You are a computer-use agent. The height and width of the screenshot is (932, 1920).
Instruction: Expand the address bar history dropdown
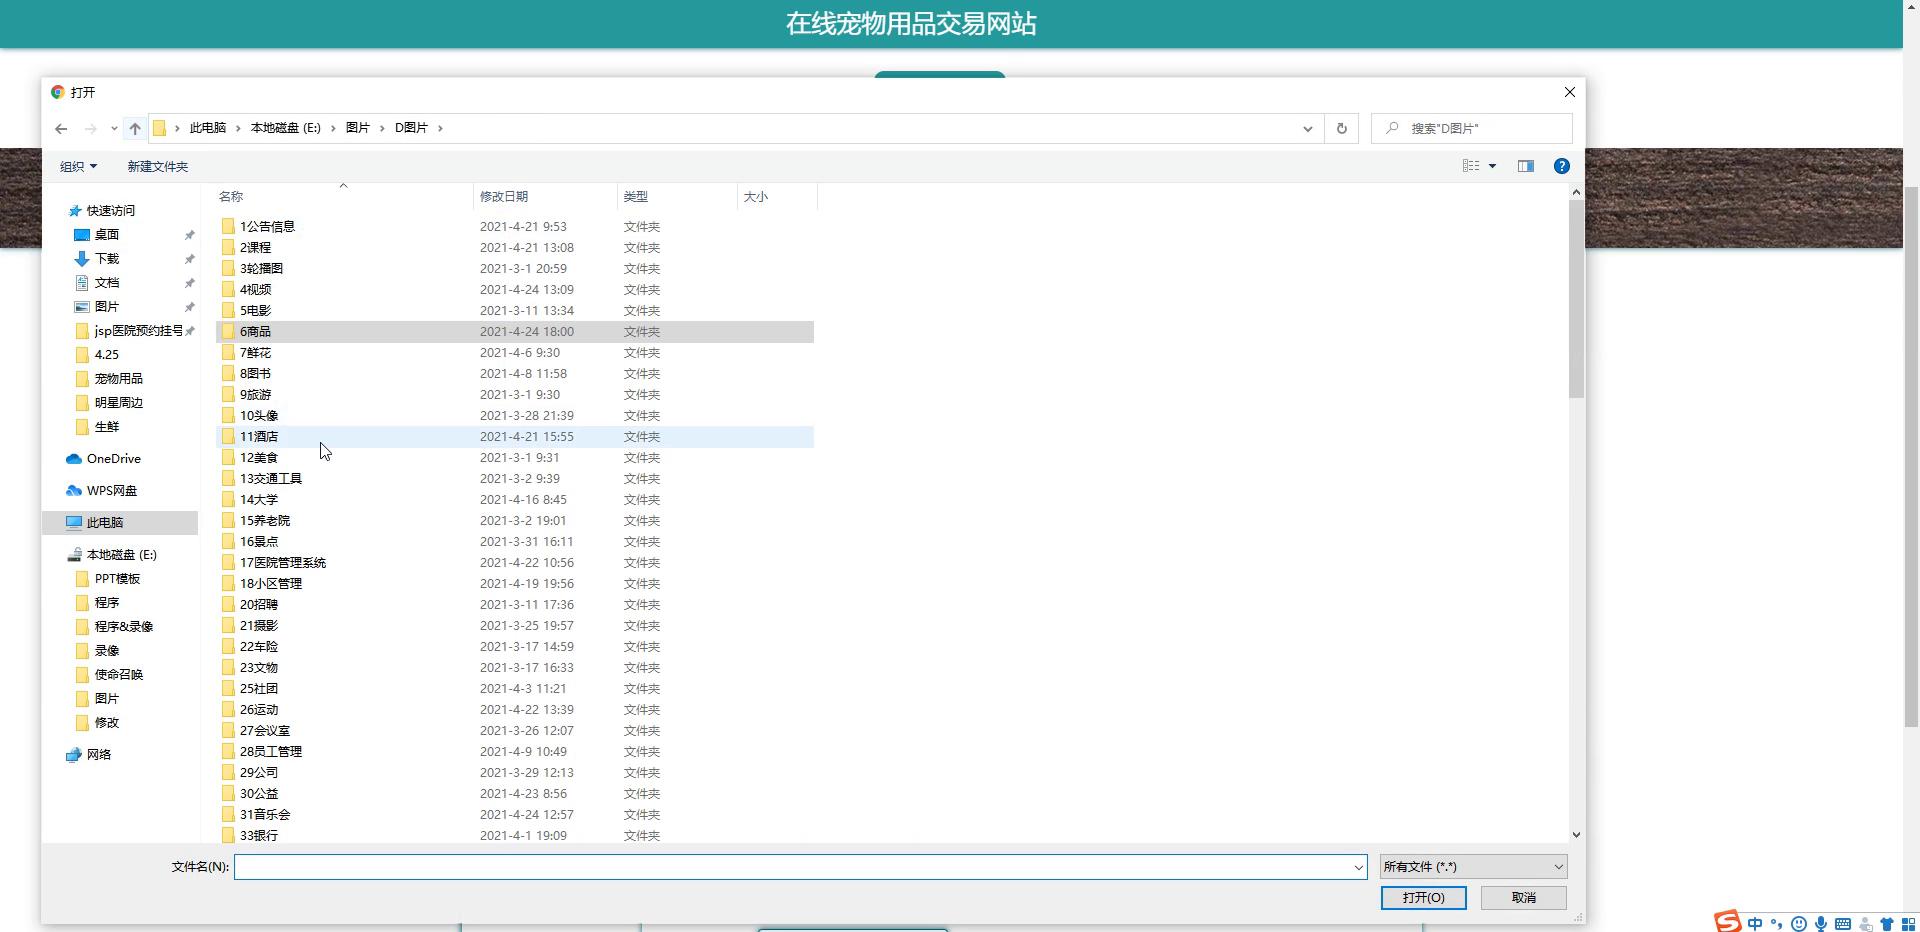[x=1307, y=128]
